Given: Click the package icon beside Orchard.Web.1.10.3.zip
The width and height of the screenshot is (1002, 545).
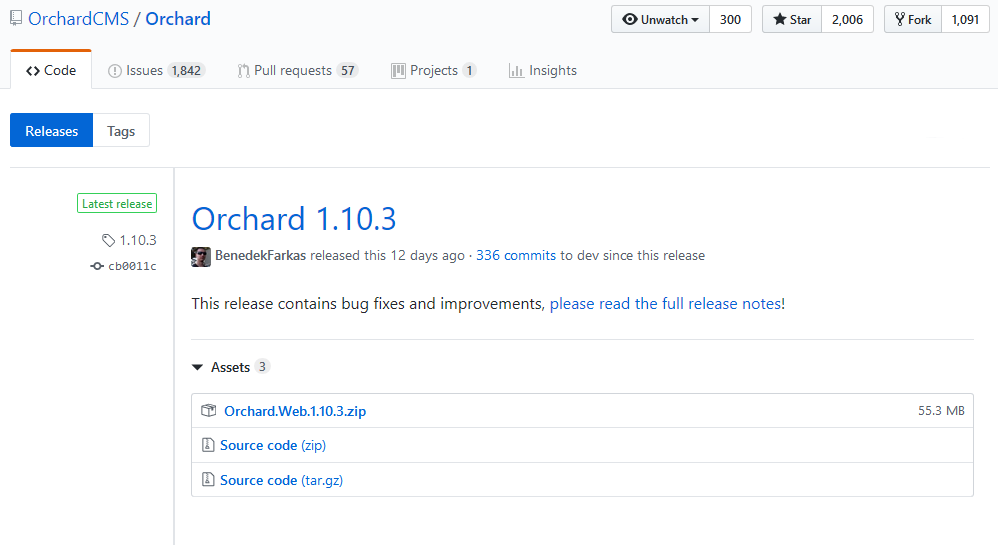Looking at the screenshot, I should [x=208, y=410].
